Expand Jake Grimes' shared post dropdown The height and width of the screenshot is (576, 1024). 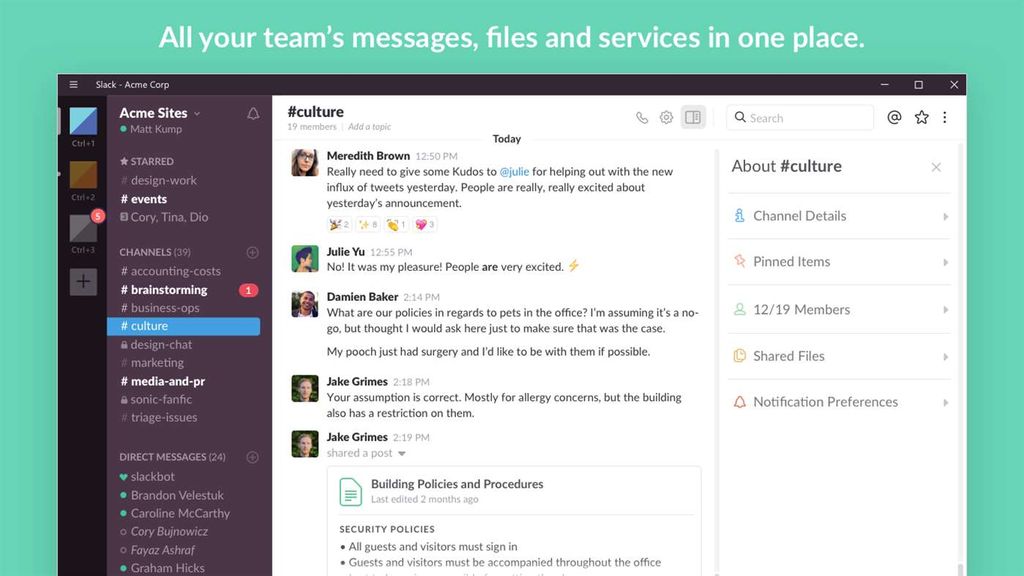tap(402, 453)
